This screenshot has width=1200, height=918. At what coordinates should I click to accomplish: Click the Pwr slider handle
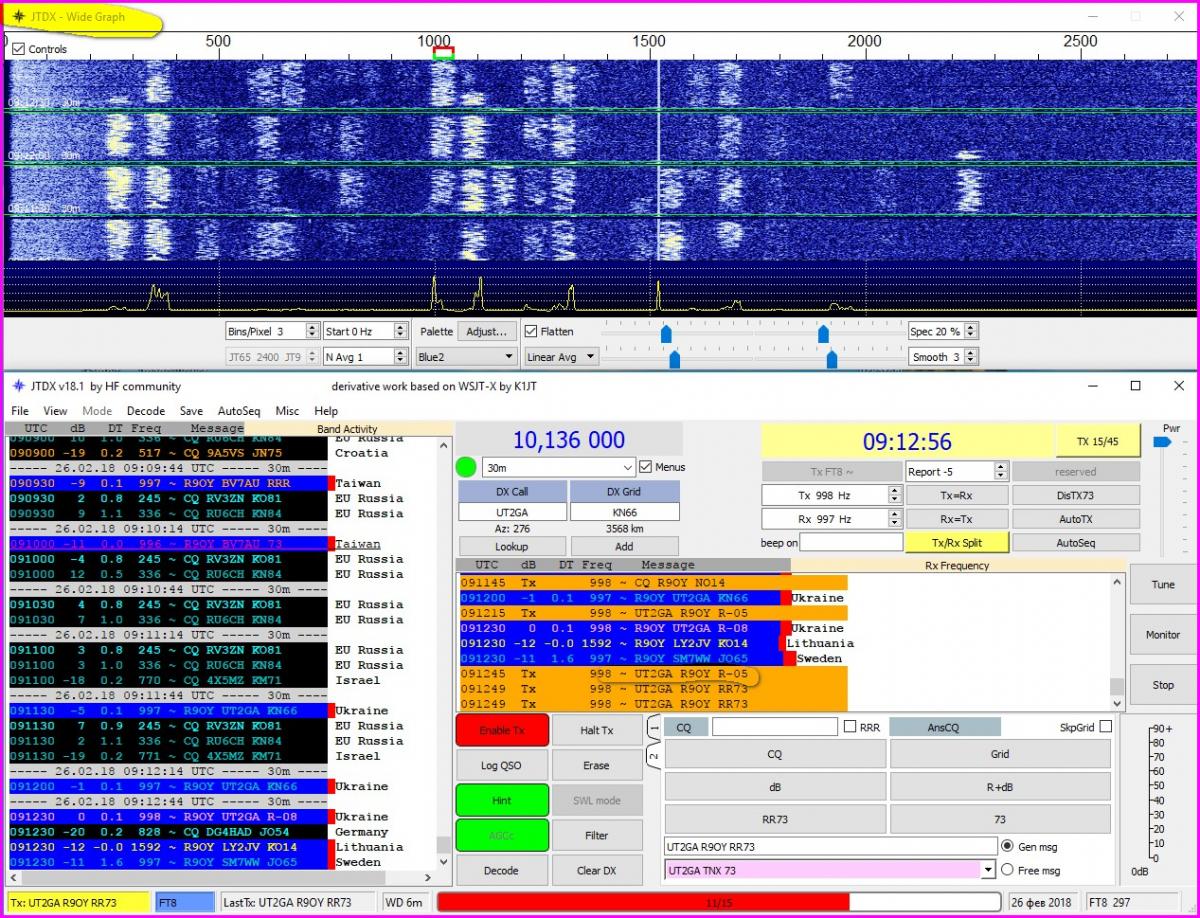tap(1161, 441)
